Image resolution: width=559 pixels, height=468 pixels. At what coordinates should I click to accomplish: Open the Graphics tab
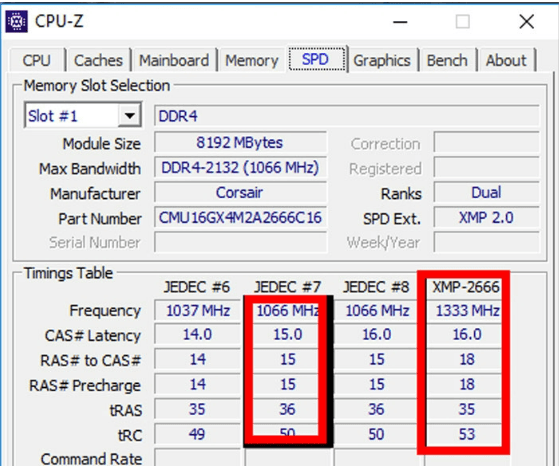click(x=382, y=60)
